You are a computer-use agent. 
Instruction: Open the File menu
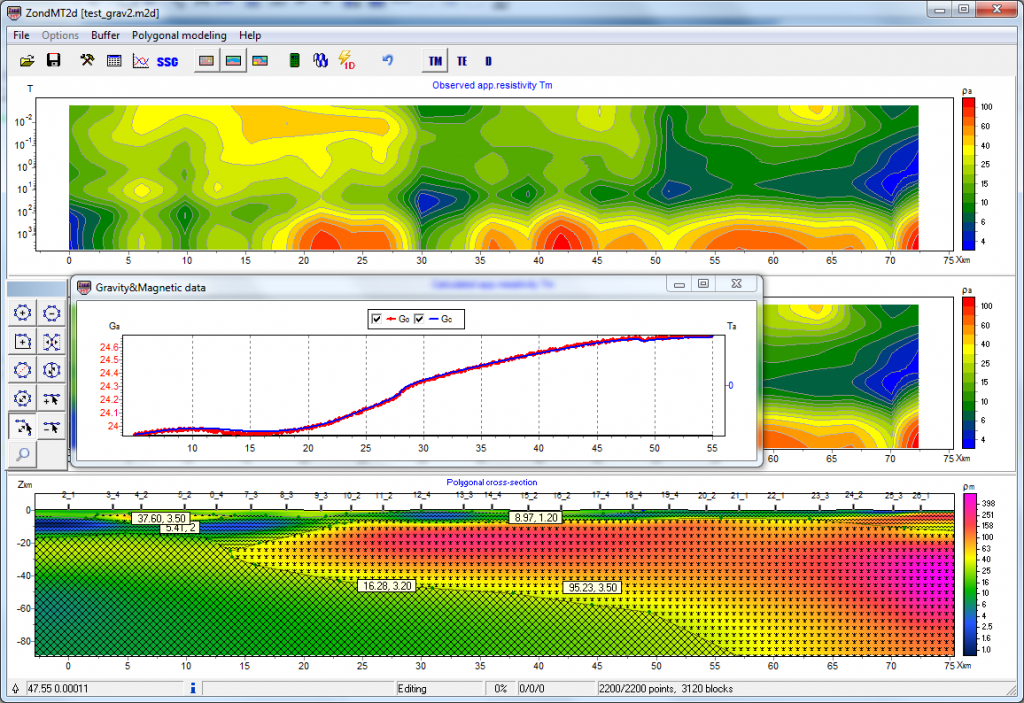(x=21, y=35)
